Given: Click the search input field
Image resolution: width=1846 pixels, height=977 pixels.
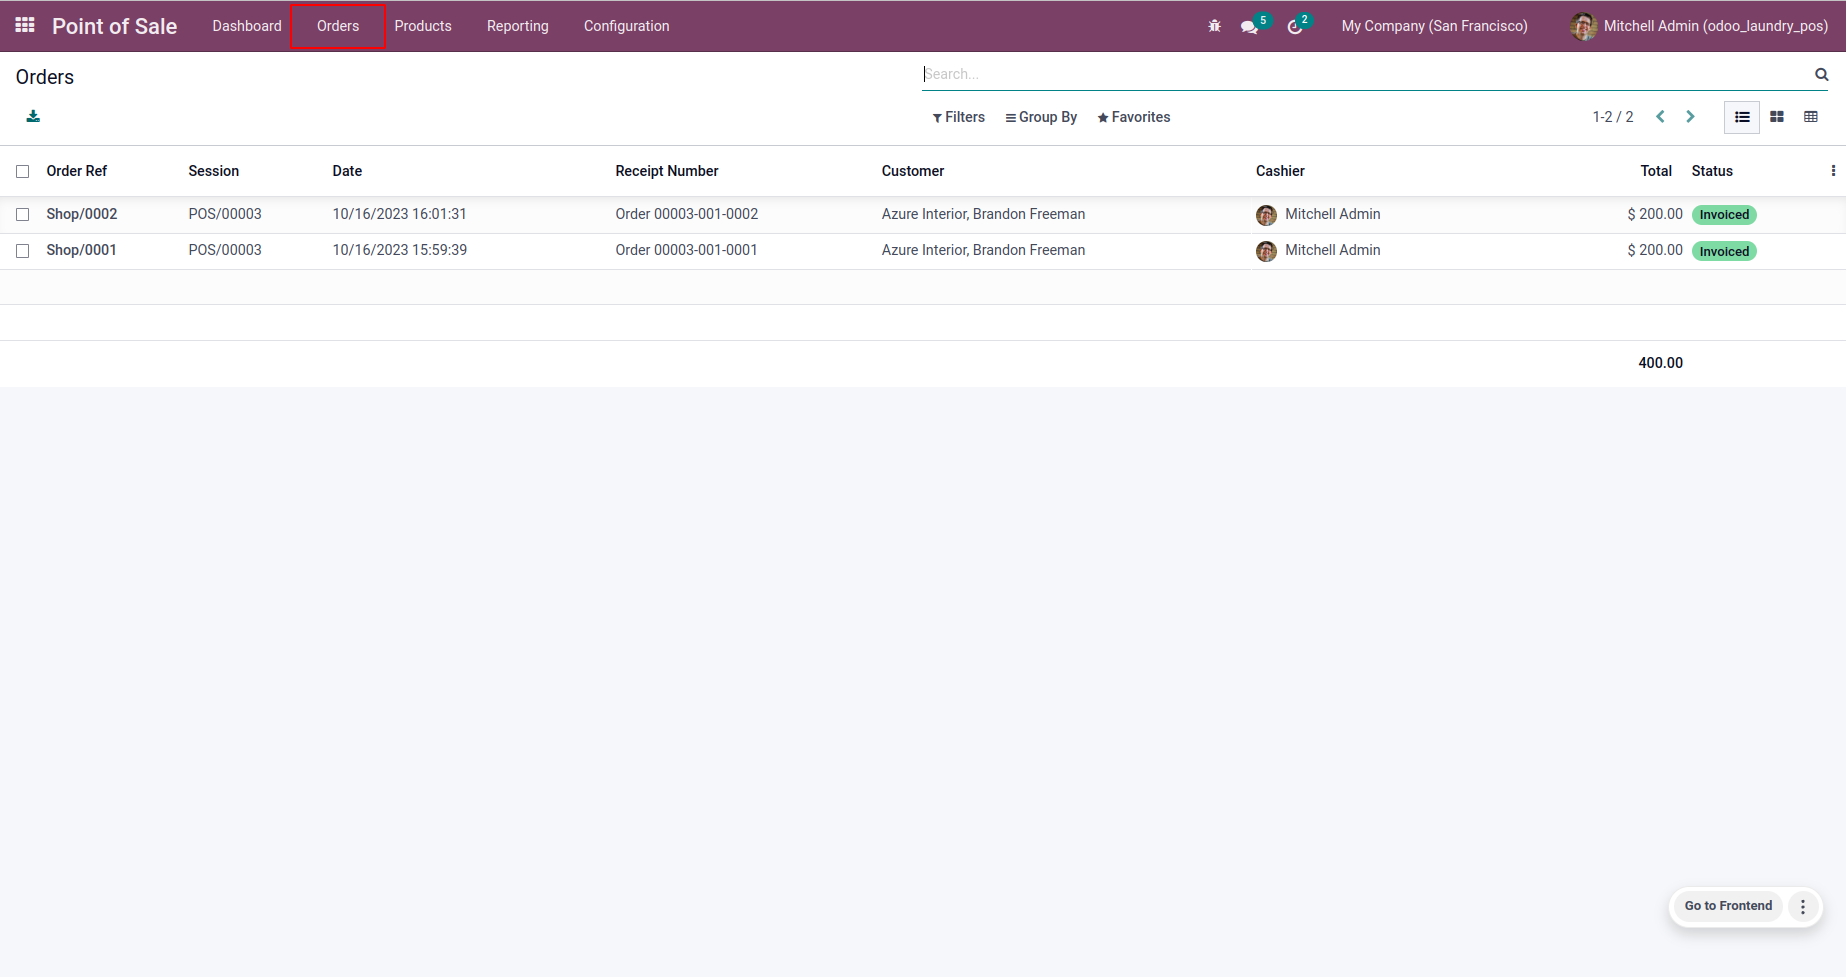Looking at the screenshot, I should pyautogui.click(x=1367, y=74).
